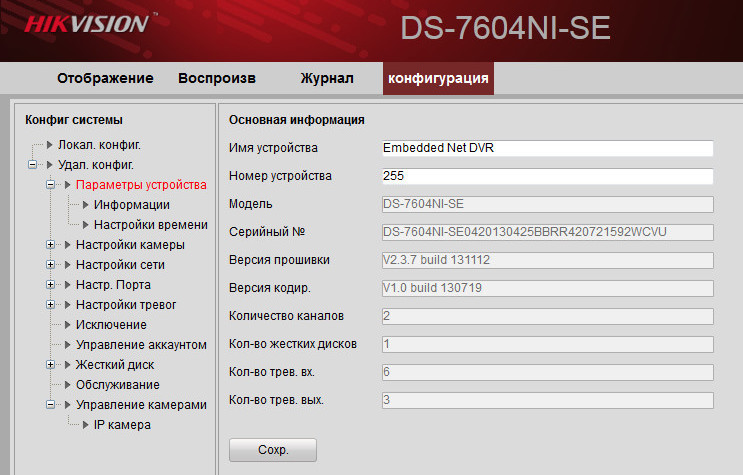Click the arrow icon beside Обслуживание
The image size is (743, 475).
(x=68, y=384)
